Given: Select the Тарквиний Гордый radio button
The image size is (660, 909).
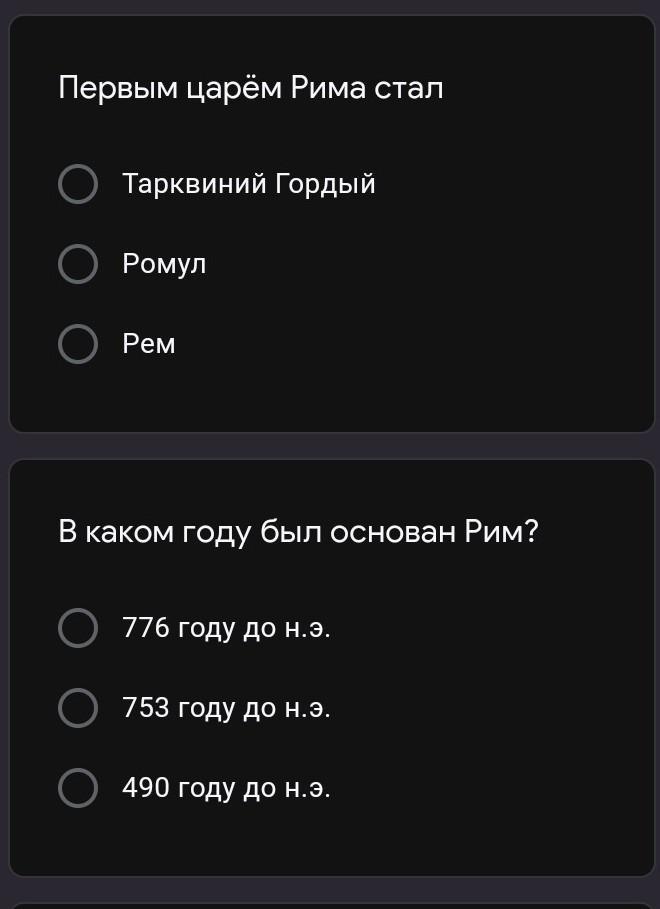Looking at the screenshot, I should (78, 185).
